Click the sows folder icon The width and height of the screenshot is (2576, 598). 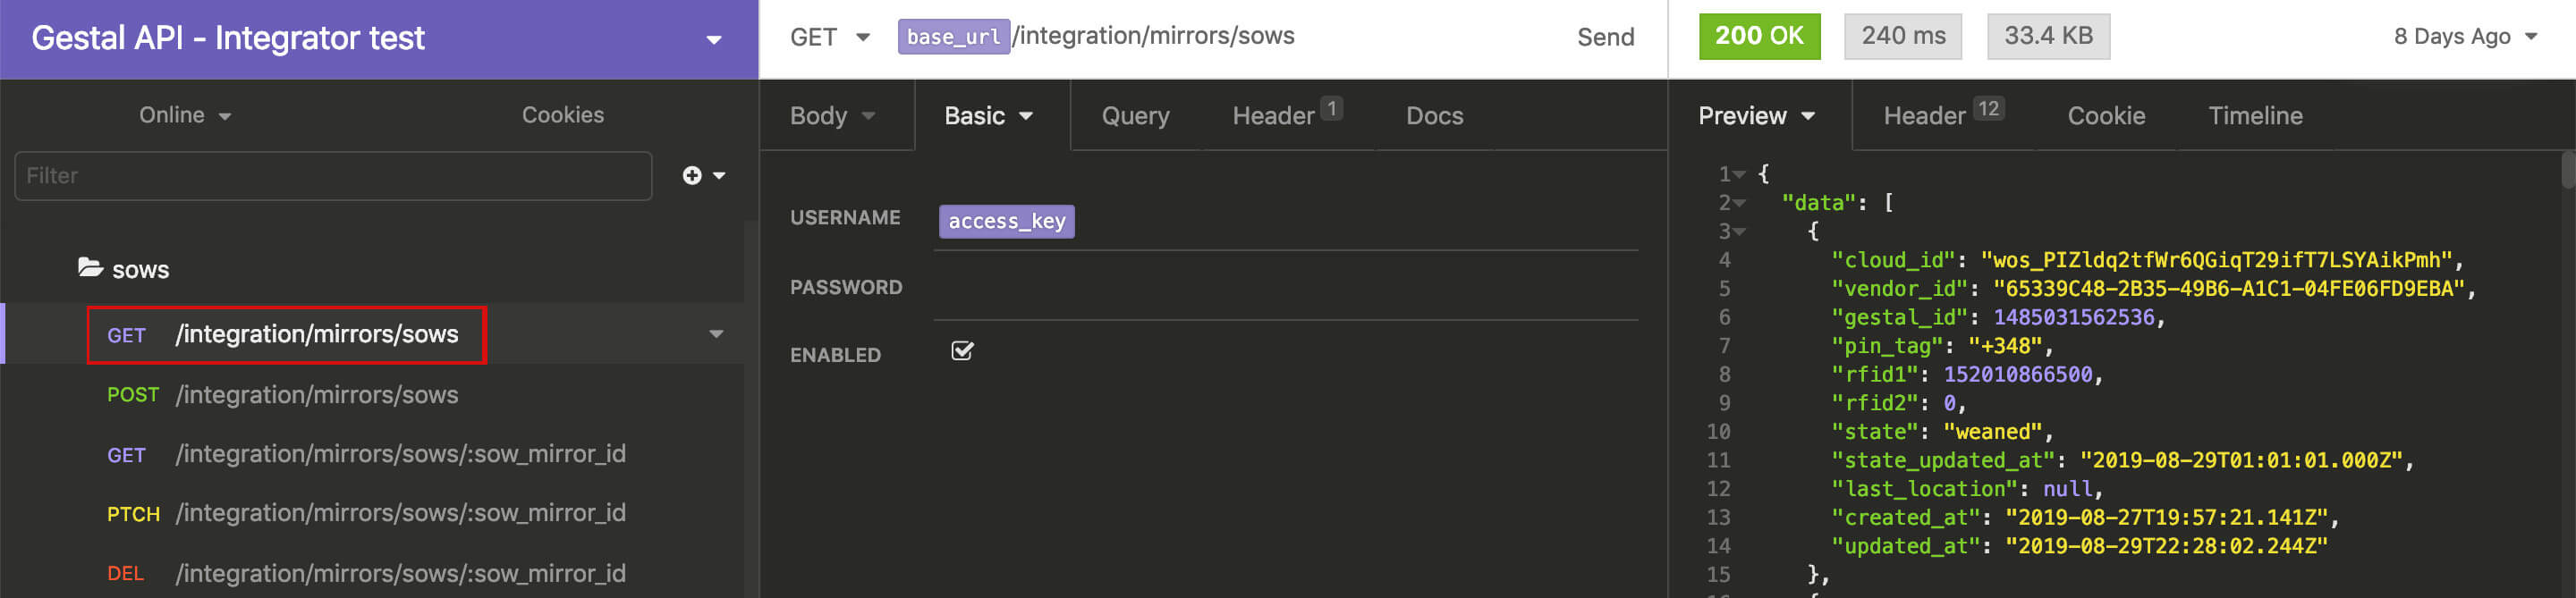tap(91, 268)
